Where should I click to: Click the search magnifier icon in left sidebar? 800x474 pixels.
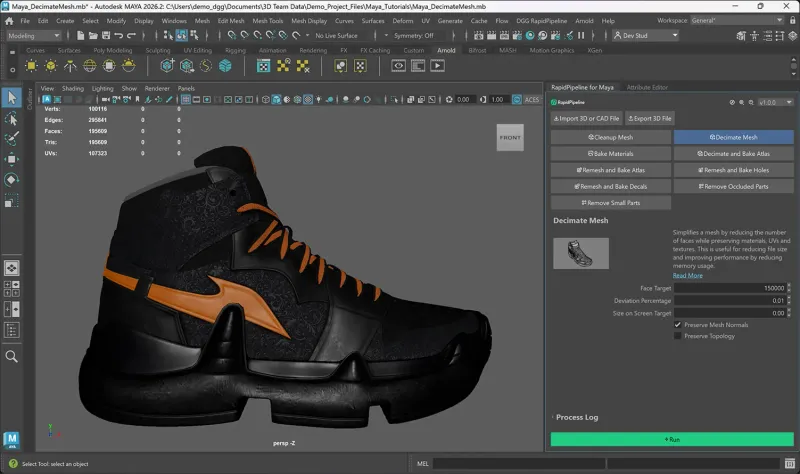click(x=11, y=356)
